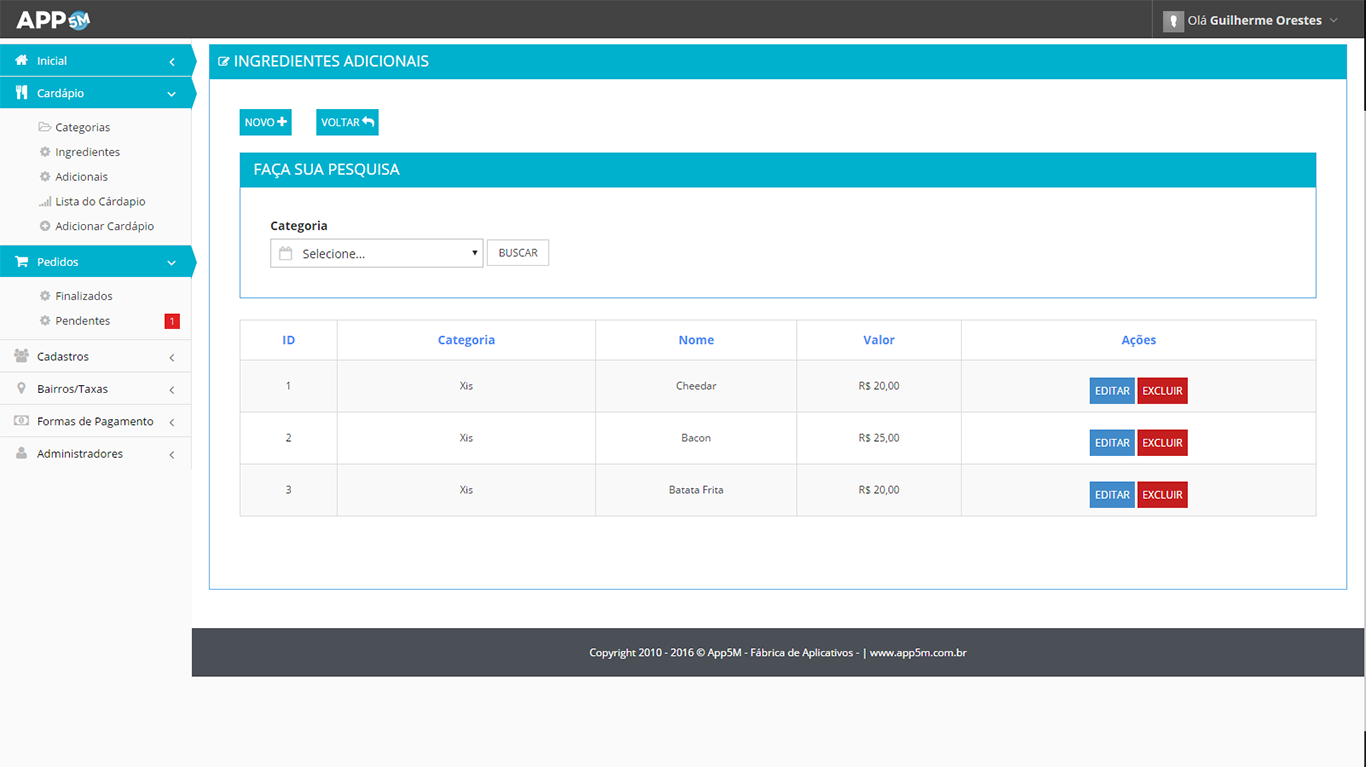Open the Categoria Selecione dropdown
The width and height of the screenshot is (1366, 767).
tap(377, 254)
